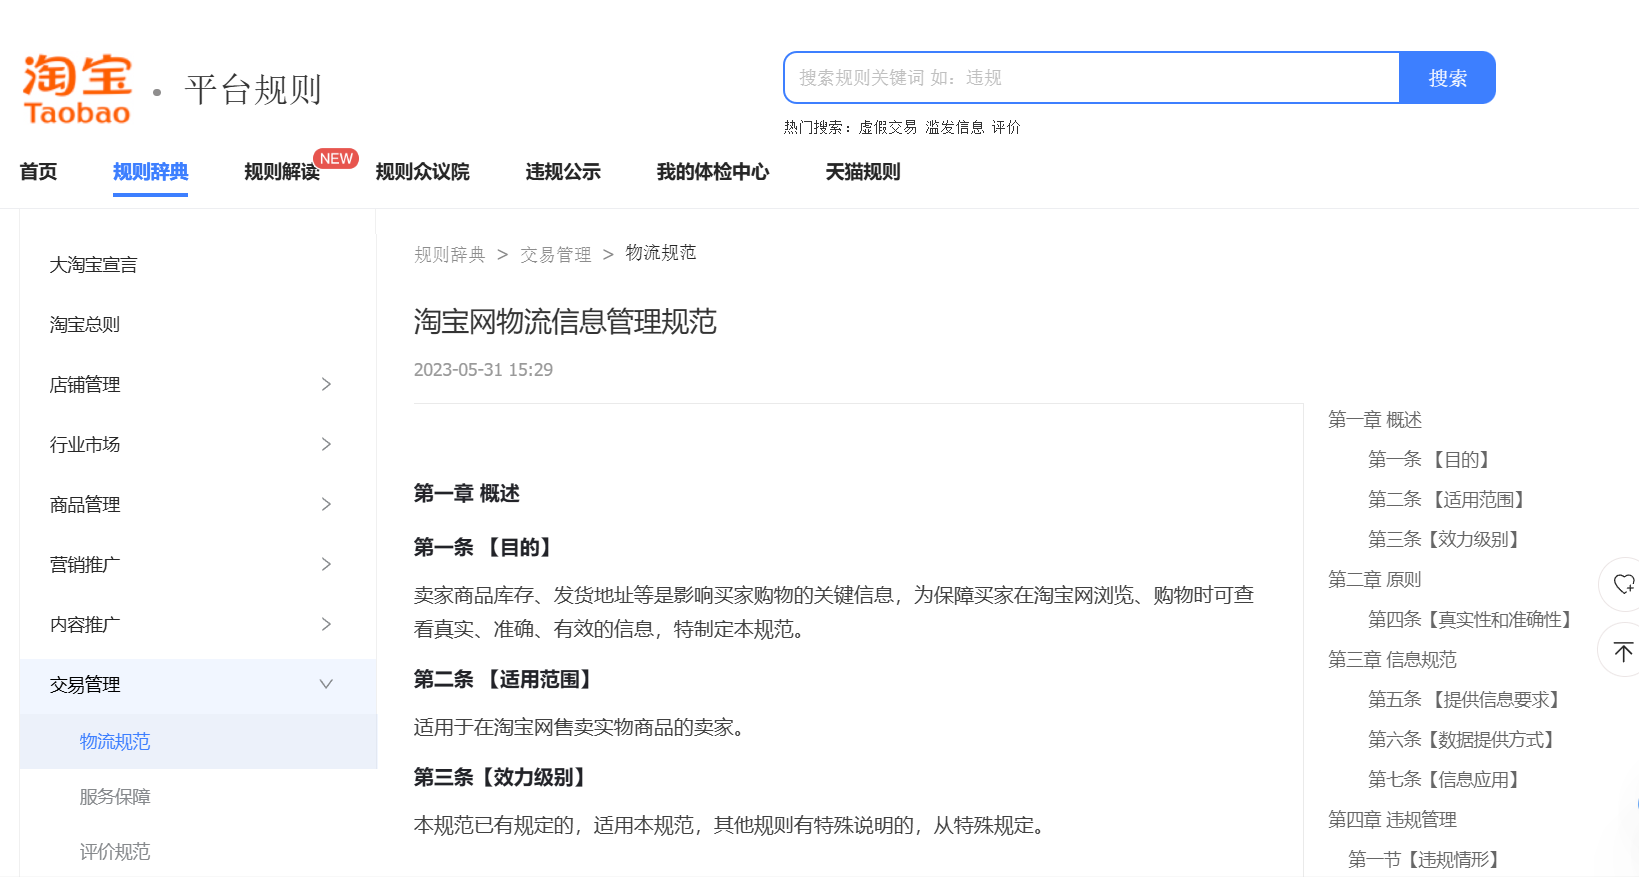1639x877 pixels.
Task: Go to 违规公示 tab
Action: [x=563, y=172]
